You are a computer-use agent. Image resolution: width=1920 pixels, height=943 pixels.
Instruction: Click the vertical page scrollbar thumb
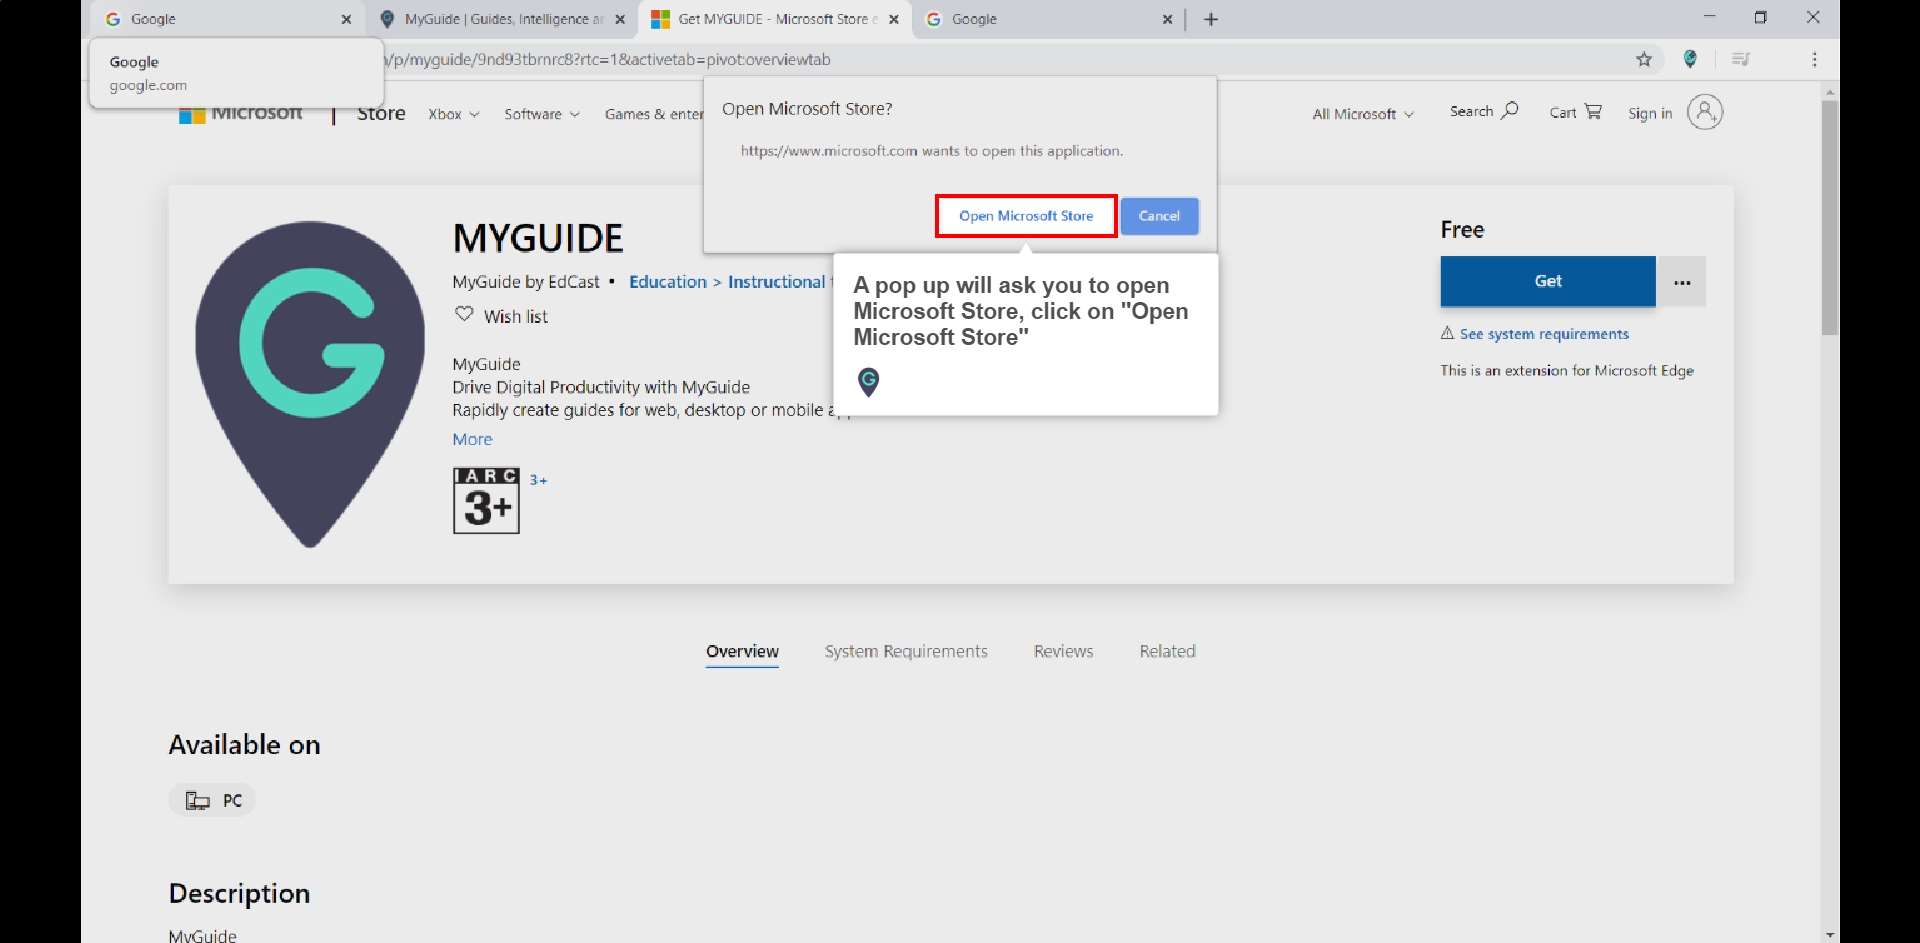point(1830,218)
